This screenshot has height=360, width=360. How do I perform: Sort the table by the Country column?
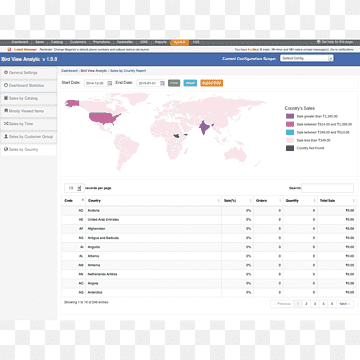[x=153, y=201]
